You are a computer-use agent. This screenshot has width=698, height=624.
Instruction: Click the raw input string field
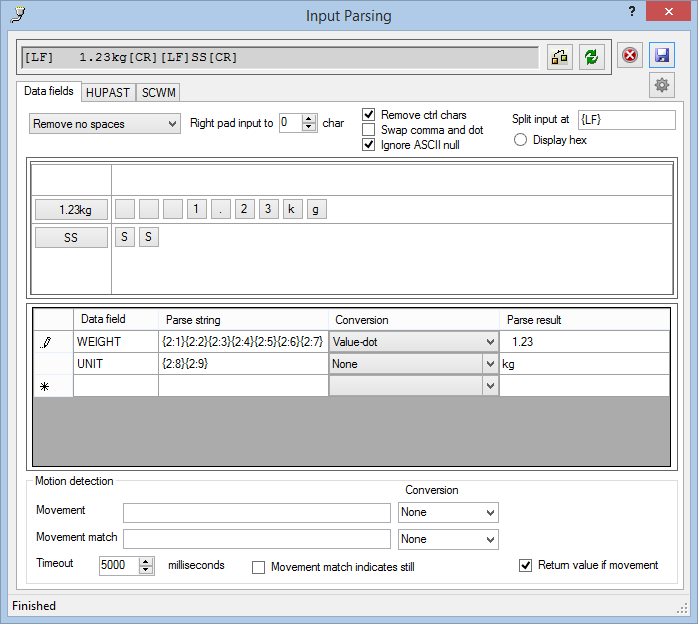[280, 57]
